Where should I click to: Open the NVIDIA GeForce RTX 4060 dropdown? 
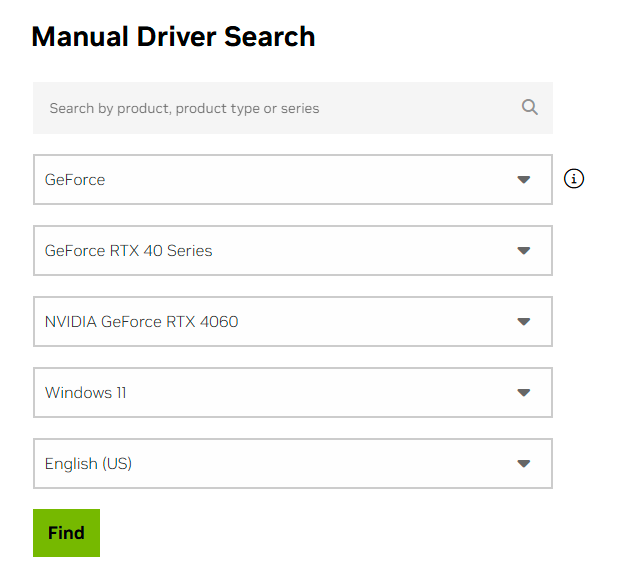pyautogui.click(x=293, y=322)
